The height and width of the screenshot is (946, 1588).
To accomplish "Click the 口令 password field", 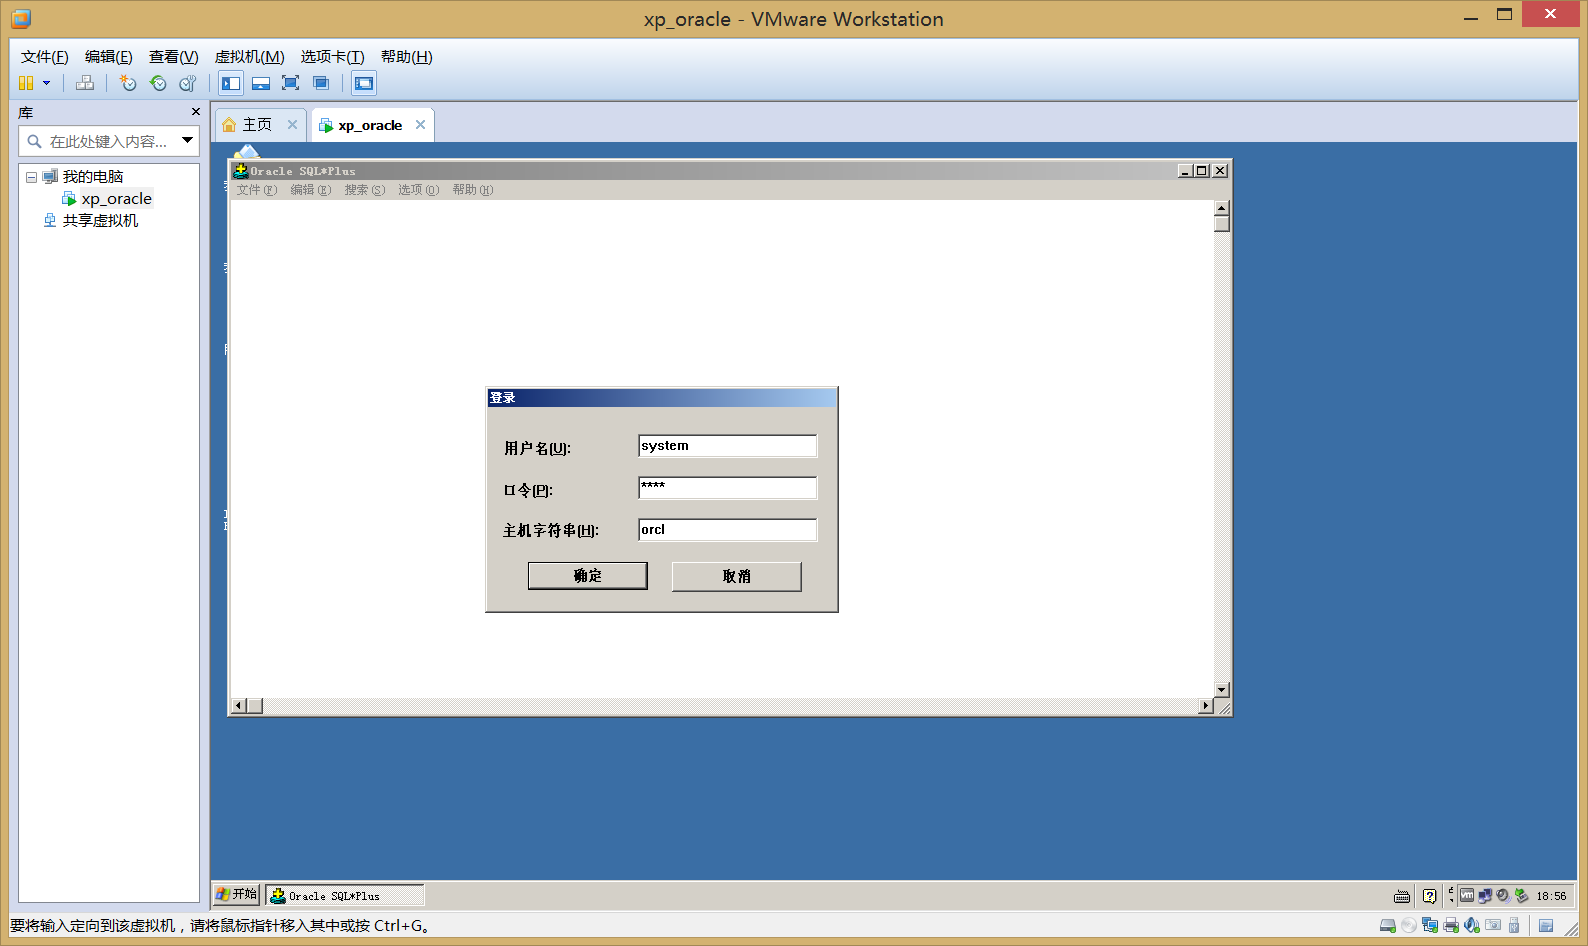I will [727, 488].
